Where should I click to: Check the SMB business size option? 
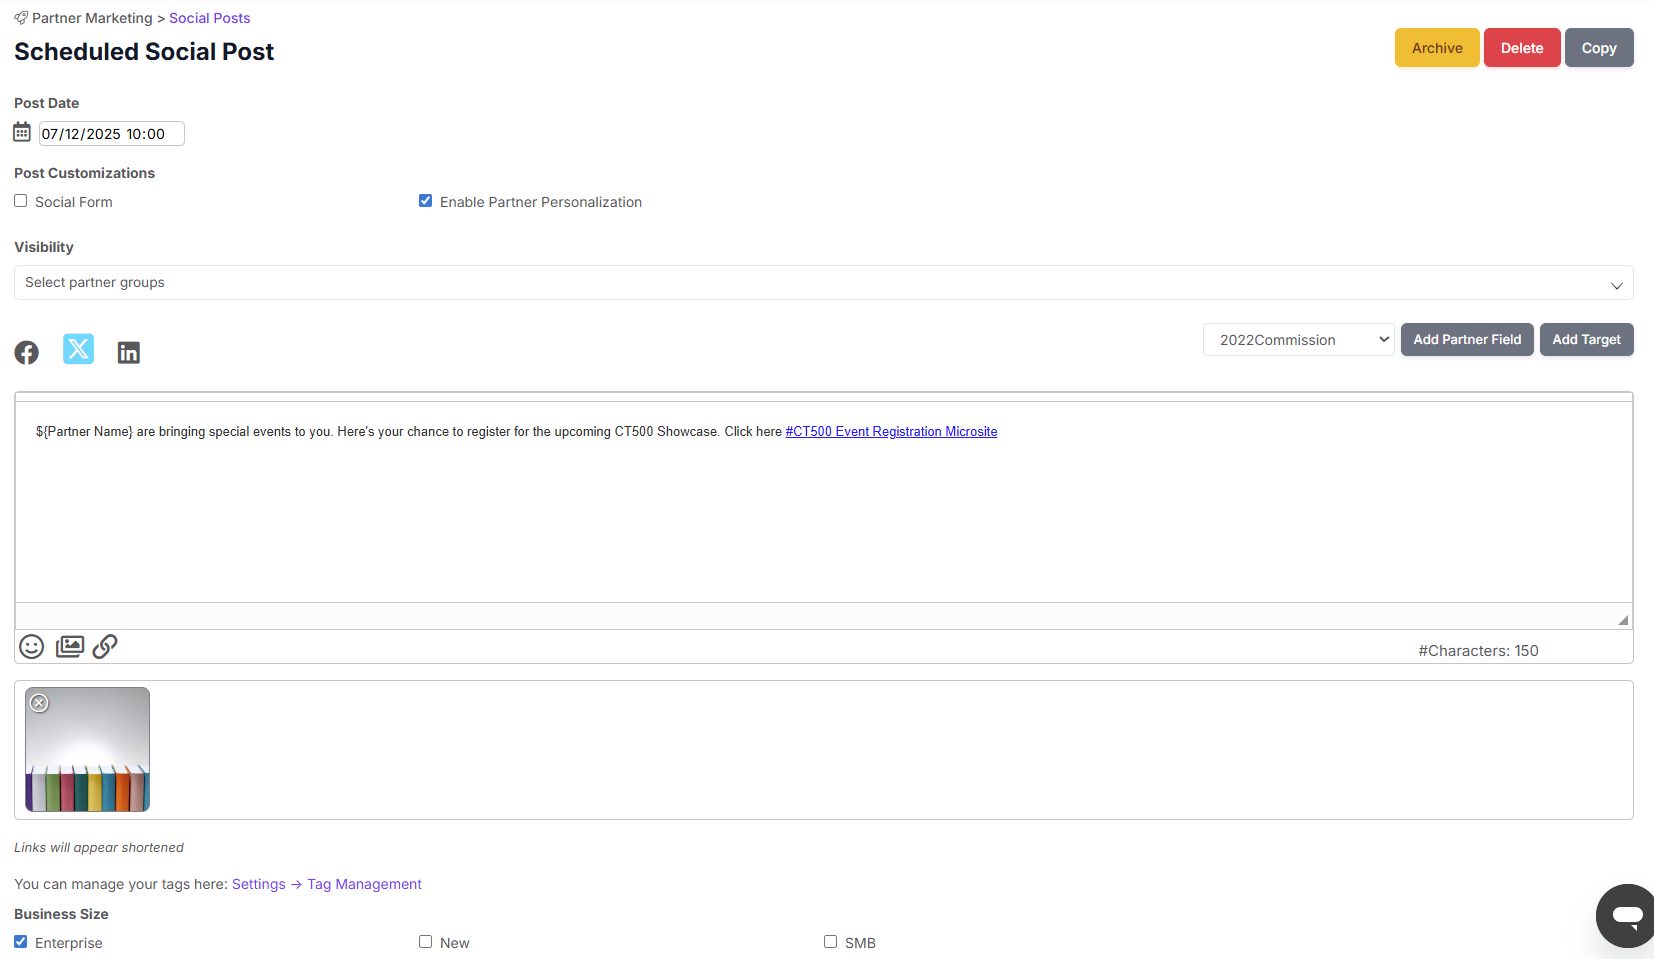(830, 942)
